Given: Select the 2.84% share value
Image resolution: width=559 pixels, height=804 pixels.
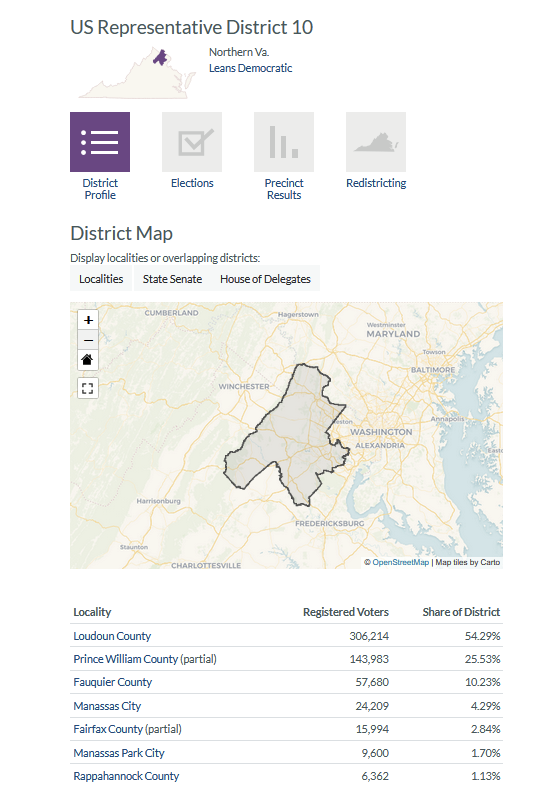Looking at the screenshot, I should tap(486, 729).
